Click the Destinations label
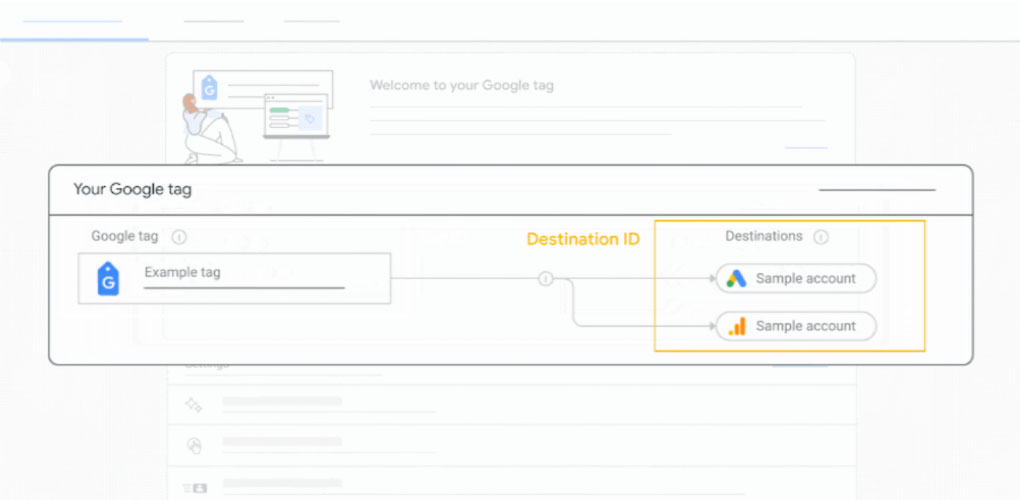The height and width of the screenshot is (500, 1020). pyautogui.click(x=764, y=236)
